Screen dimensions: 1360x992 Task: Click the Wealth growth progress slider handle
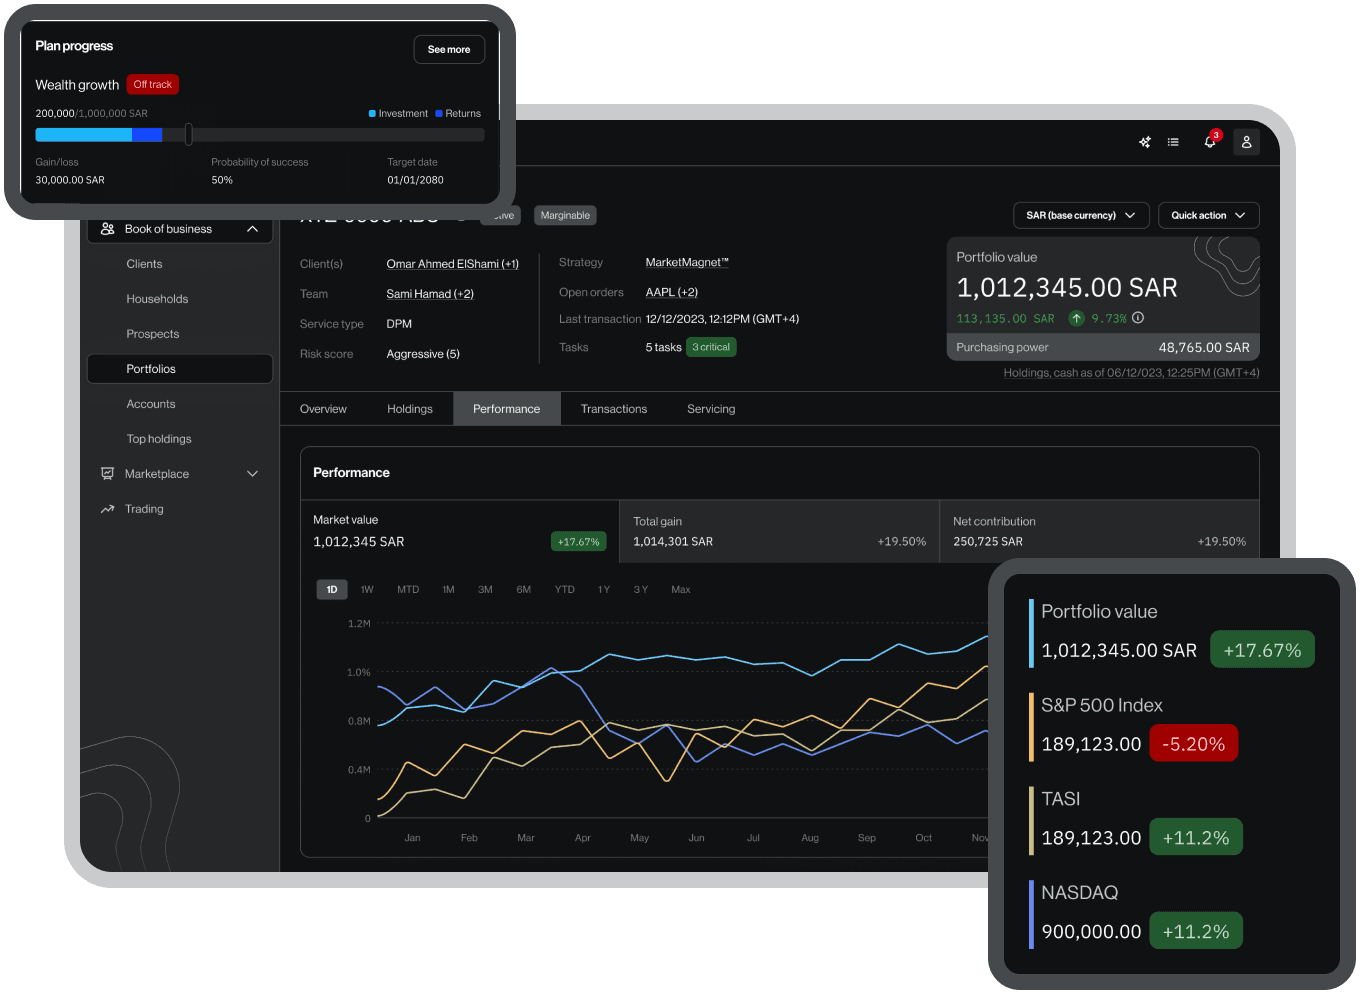pyautogui.click(x=188, y=134)
